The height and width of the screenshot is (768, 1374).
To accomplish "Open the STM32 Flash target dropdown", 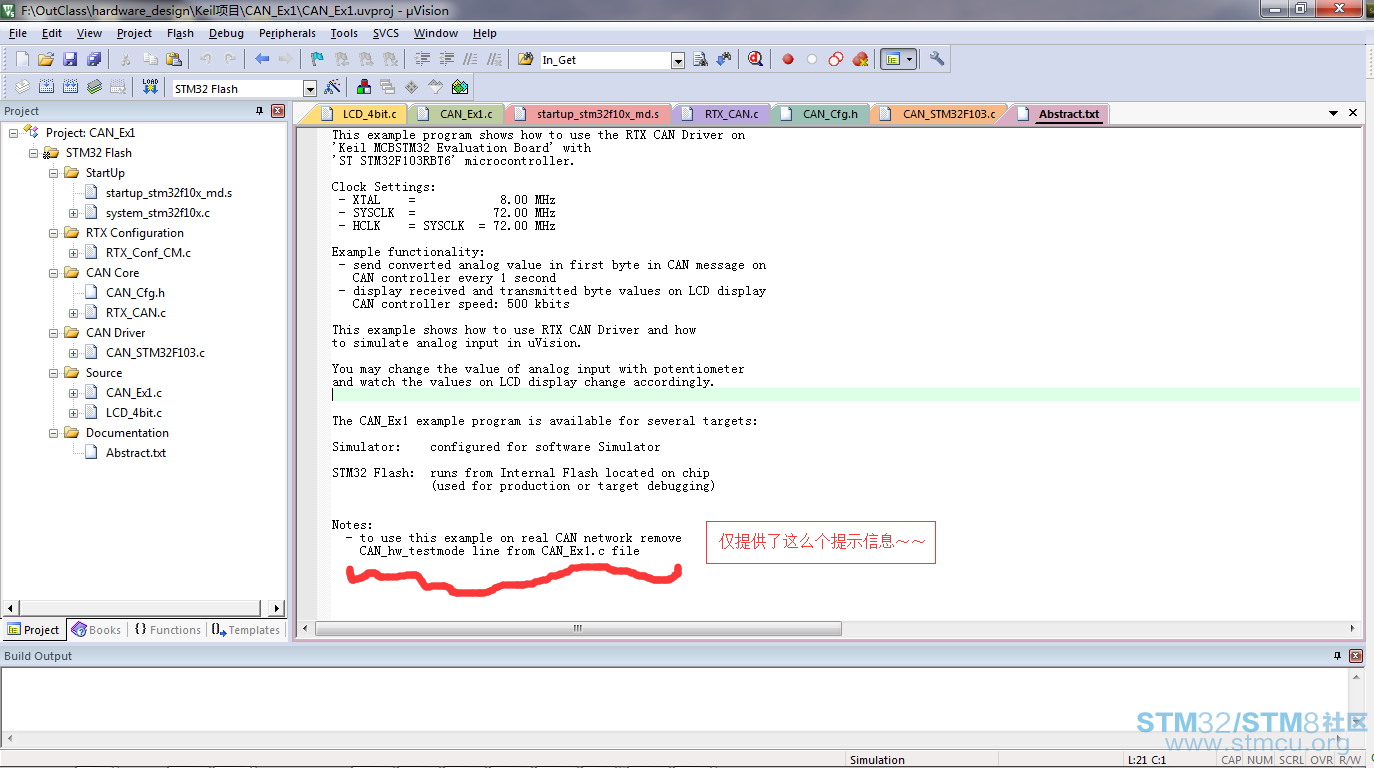I will pos(310,89).
